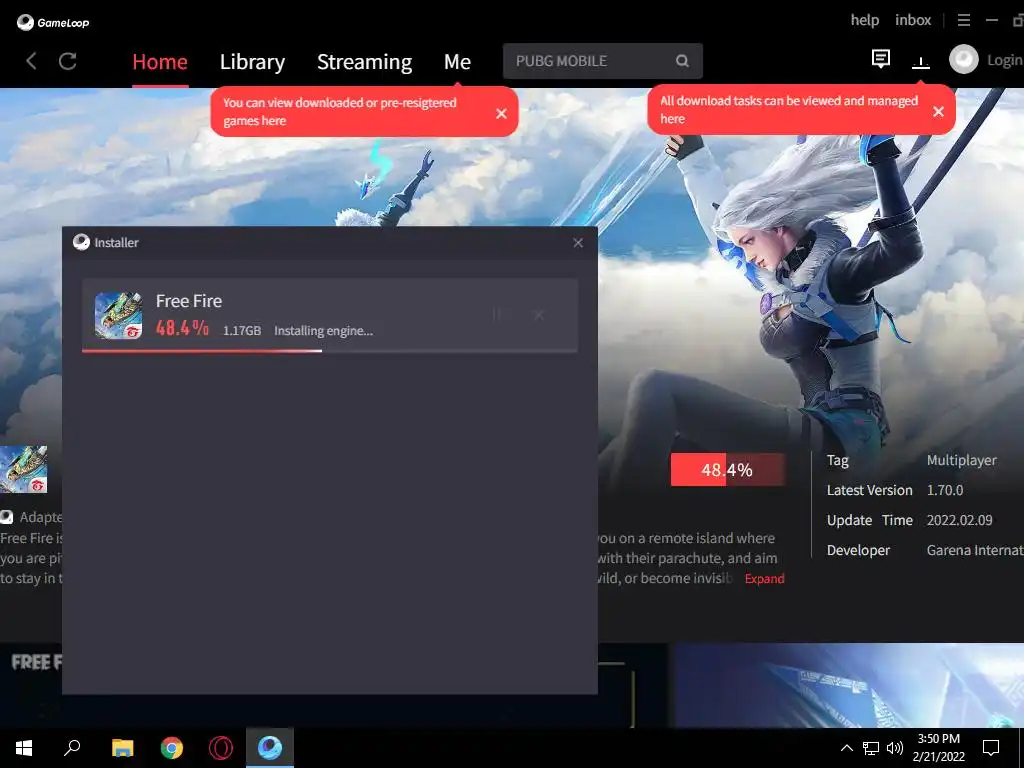
Task: Click the 1.70.0 version value
Action: (944, 490)
